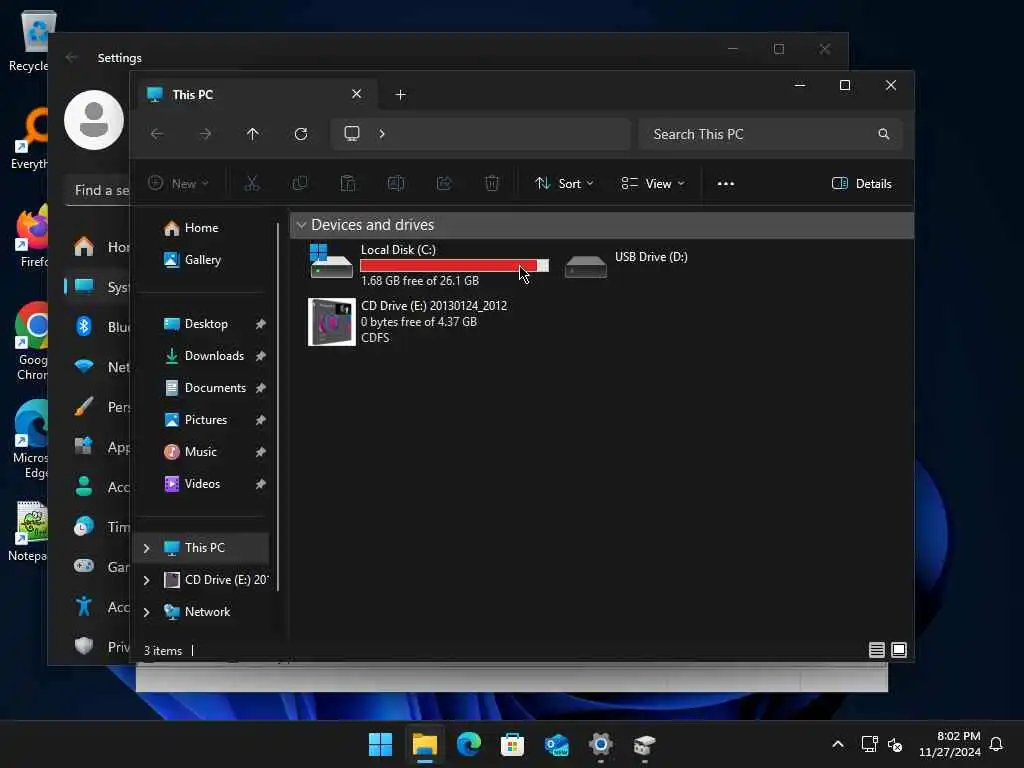Open Music quick access folder
1024x768 pixels.
[x=200, y=452]
